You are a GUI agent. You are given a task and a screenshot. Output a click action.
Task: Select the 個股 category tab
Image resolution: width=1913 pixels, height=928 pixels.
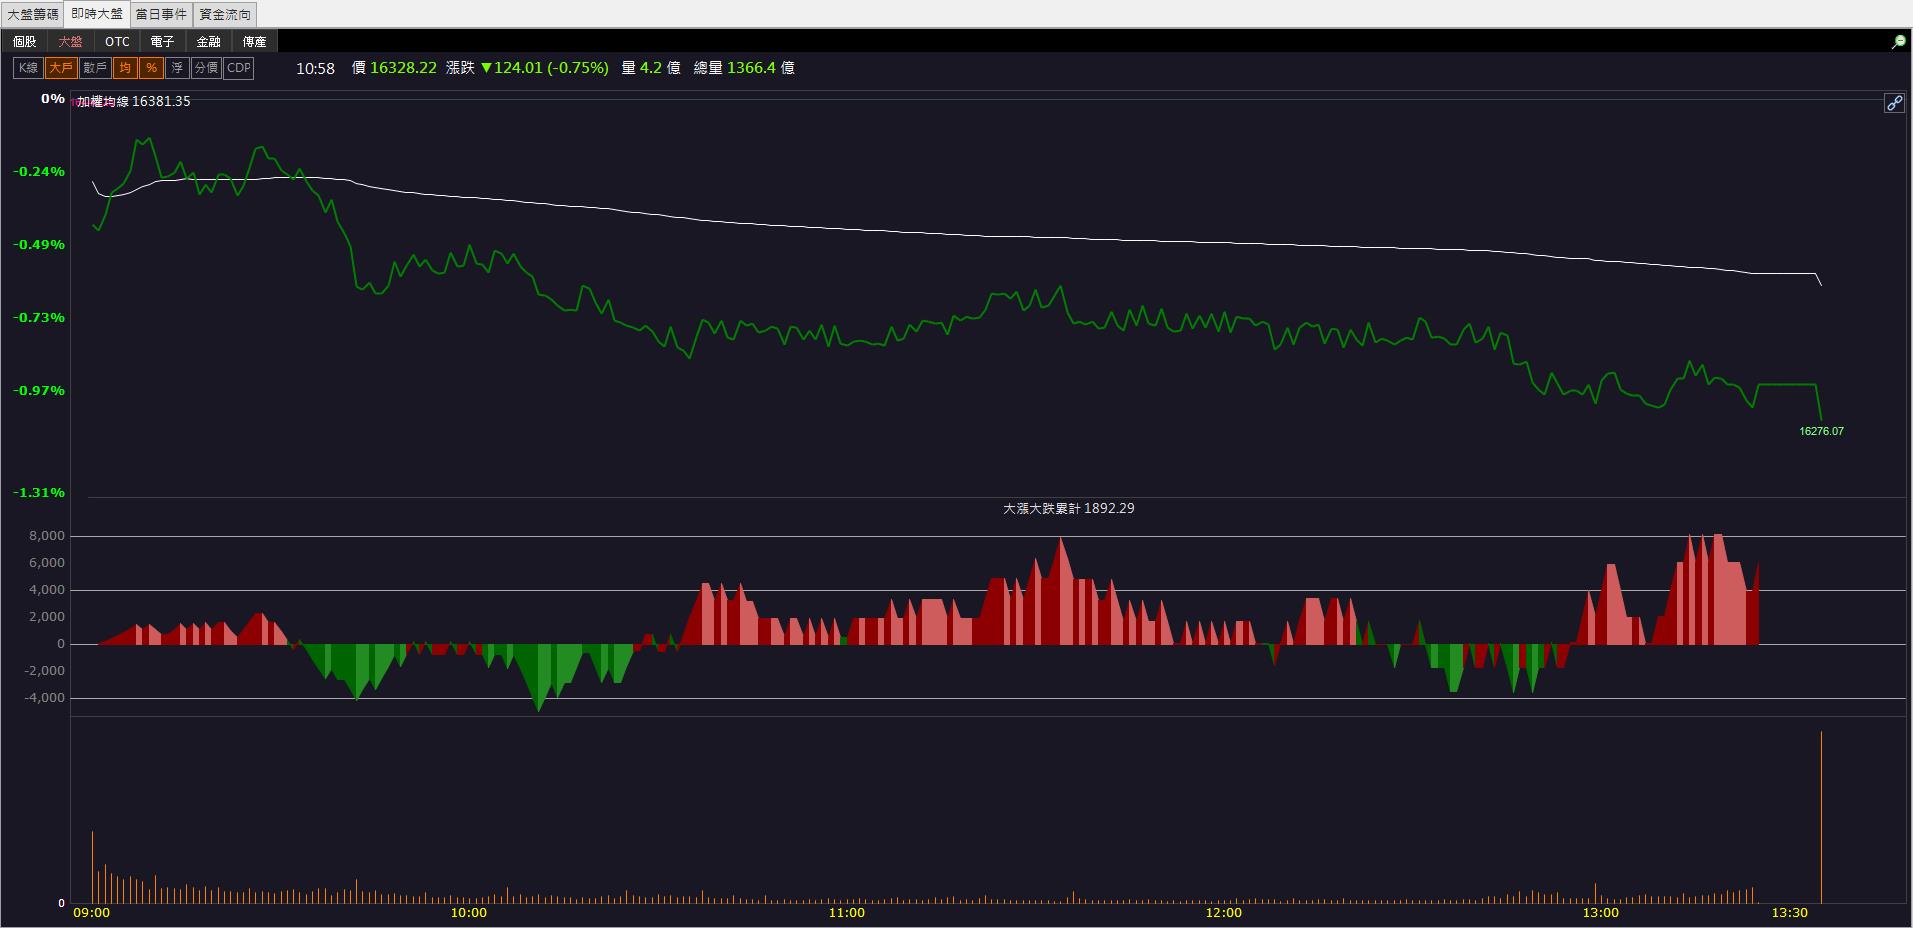[24, 41]
